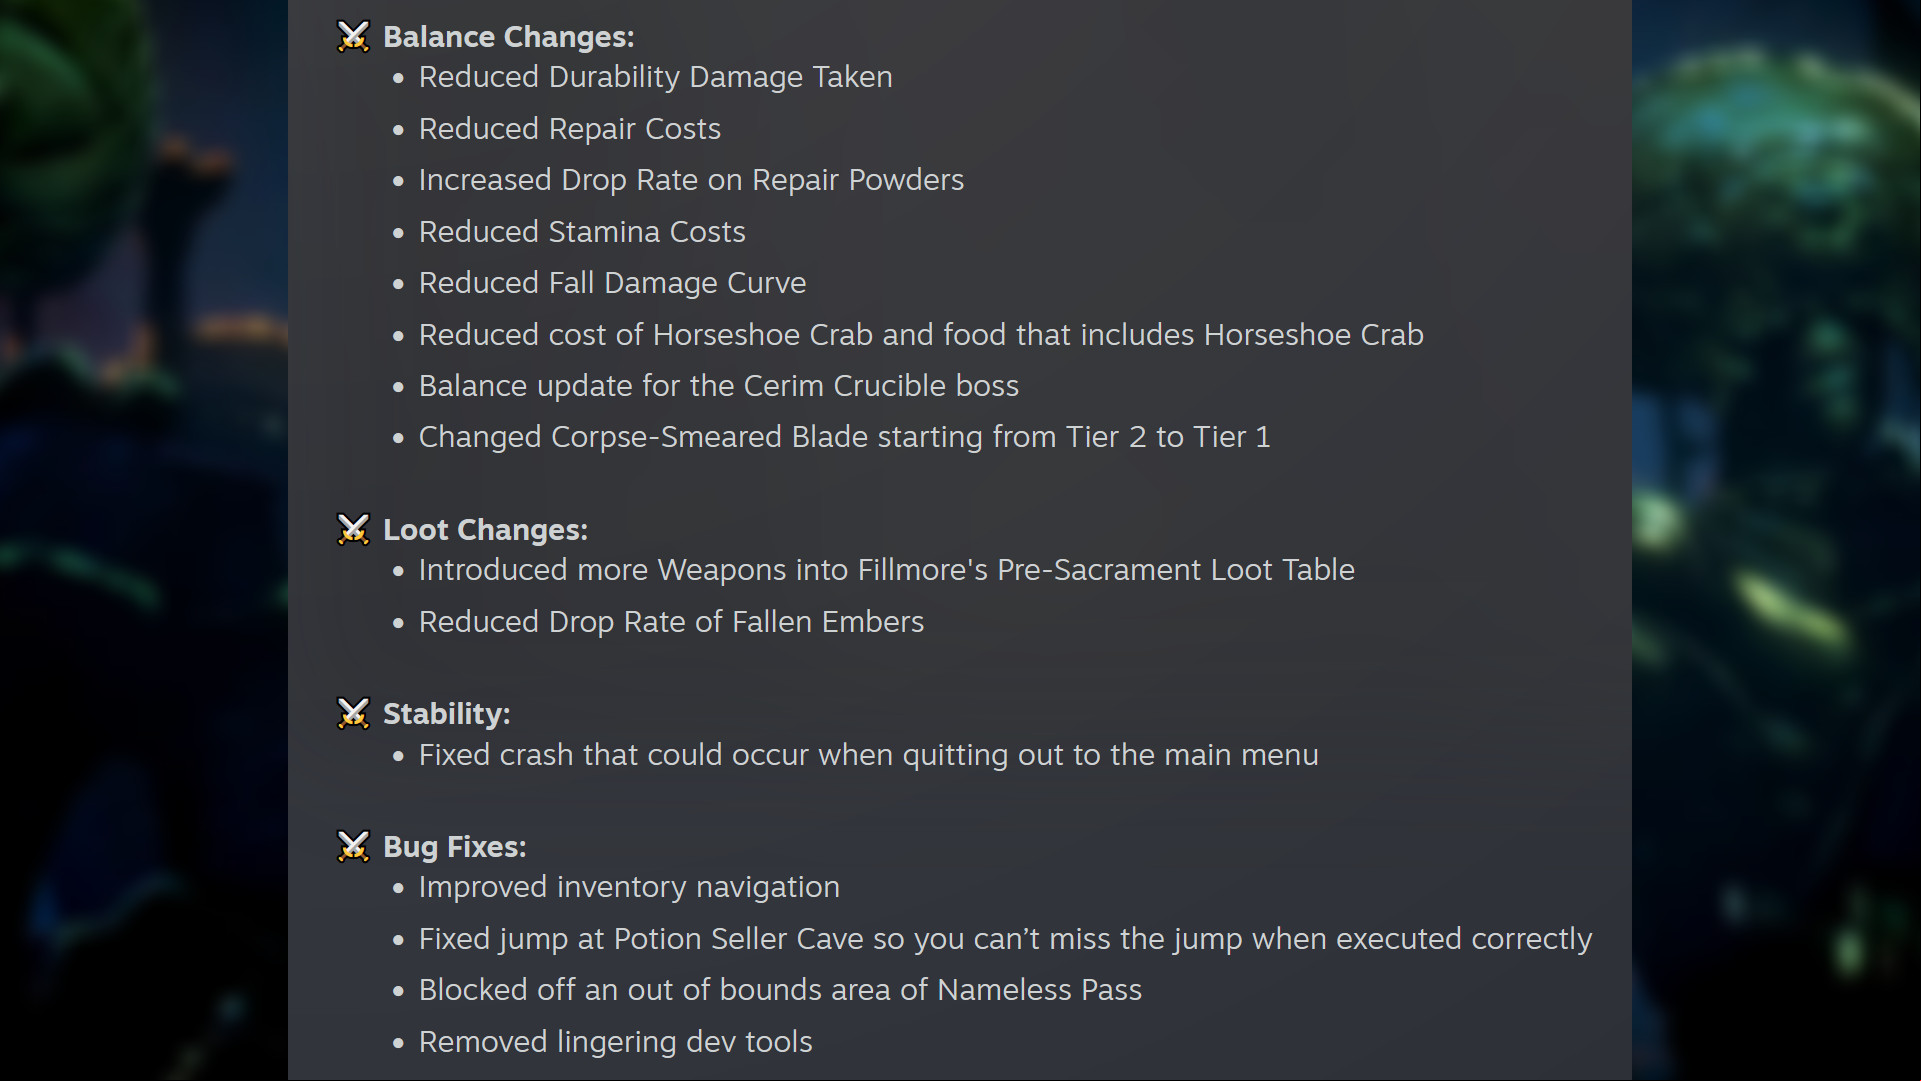
Task: Click Reduced Durability Damage Taken line
Action: [x=655, y=77]
